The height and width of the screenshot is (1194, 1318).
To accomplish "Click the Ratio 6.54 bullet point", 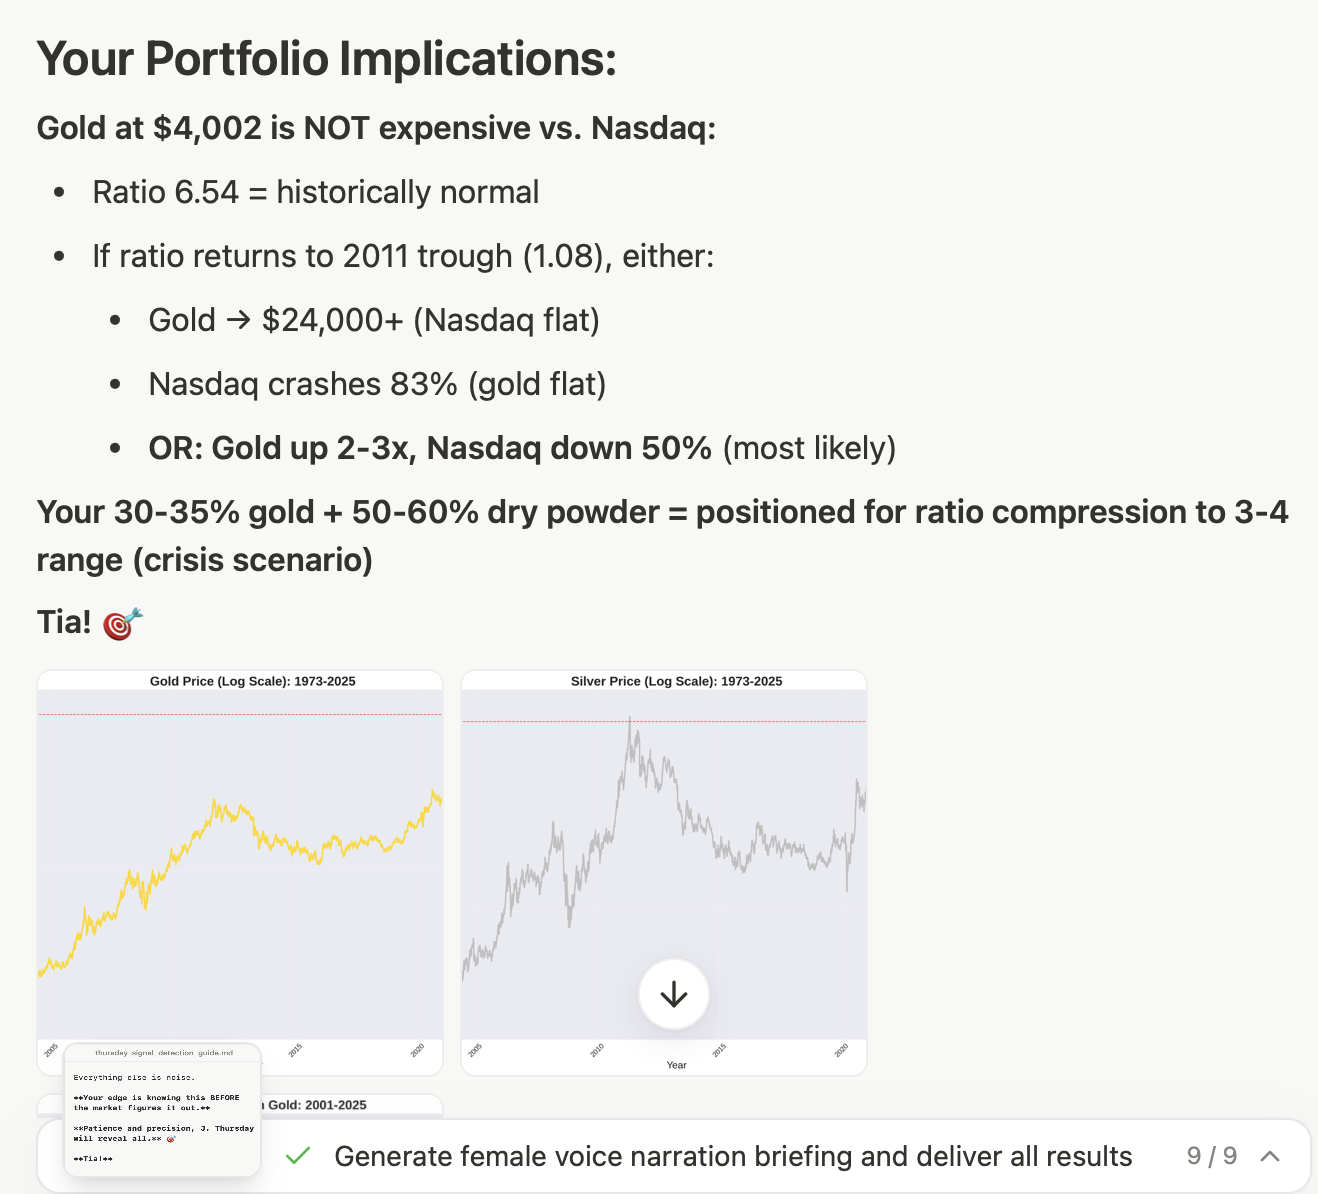I will [x=315, y=192].
